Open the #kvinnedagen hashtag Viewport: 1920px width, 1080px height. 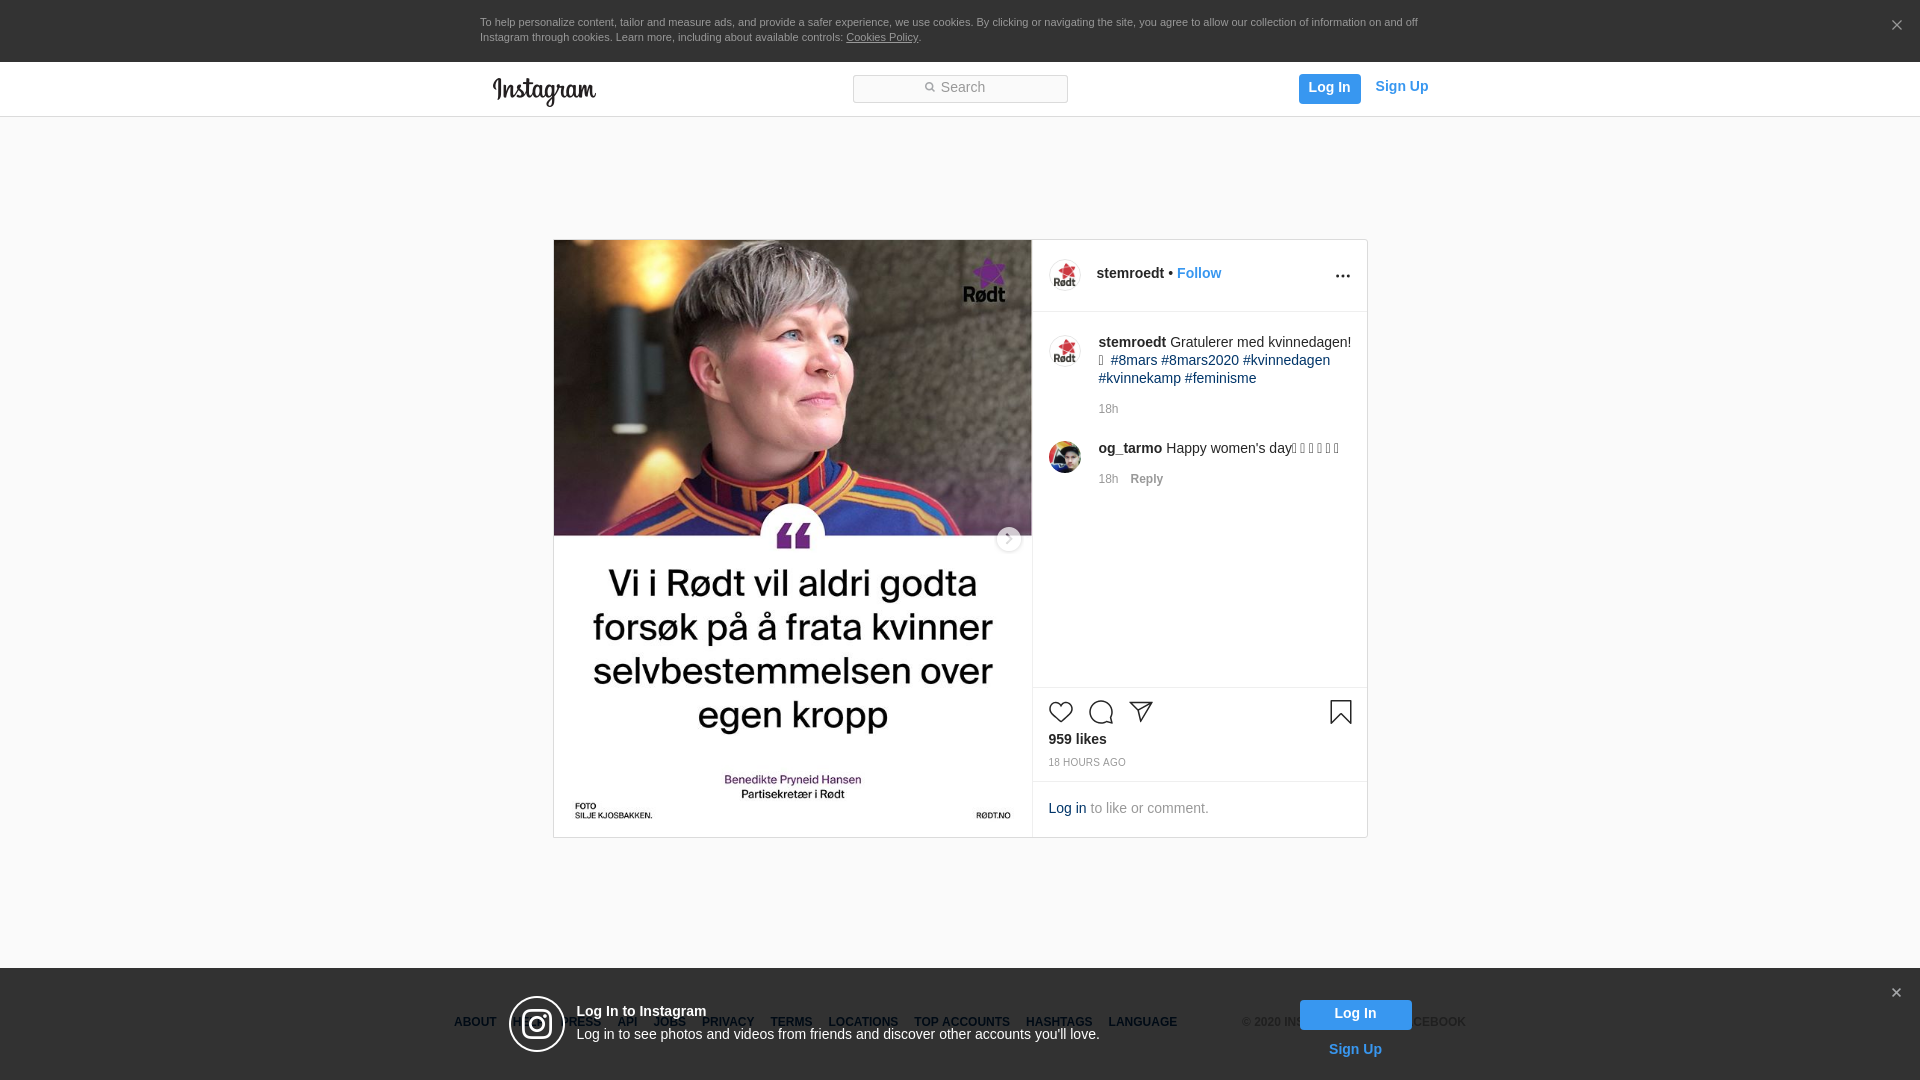[1286, 360]
